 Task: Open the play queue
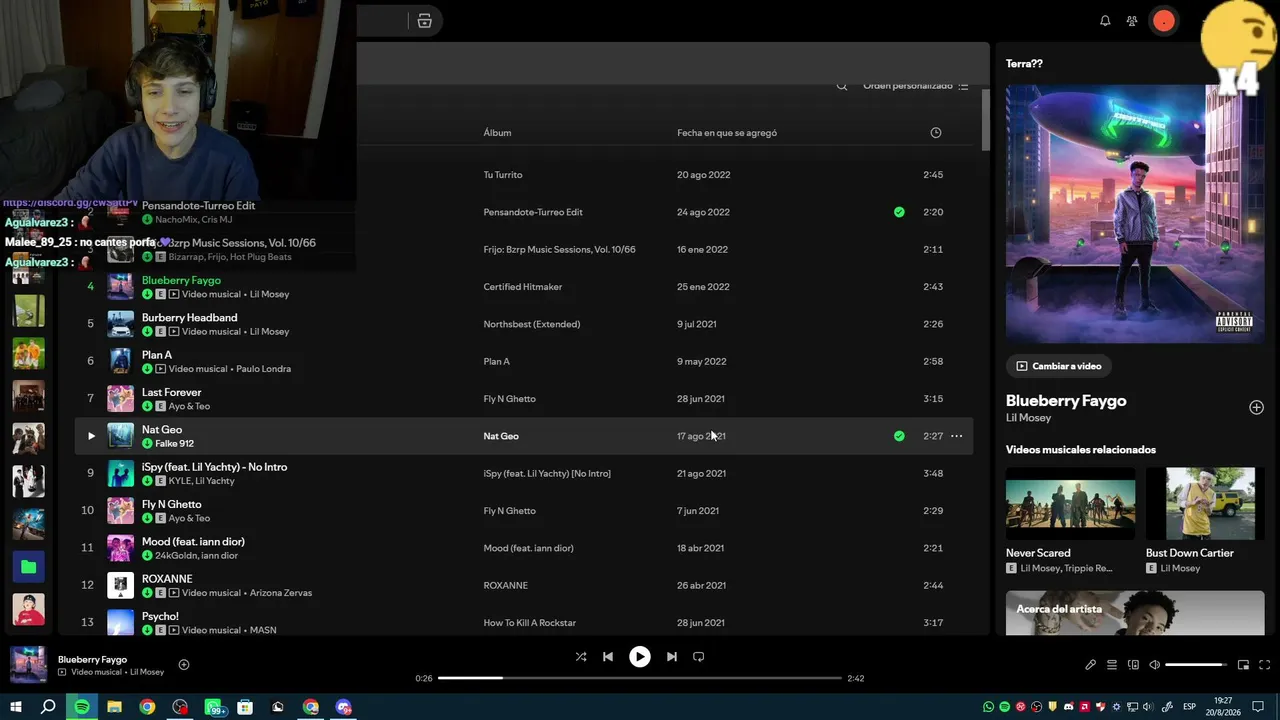point(1112,665)
